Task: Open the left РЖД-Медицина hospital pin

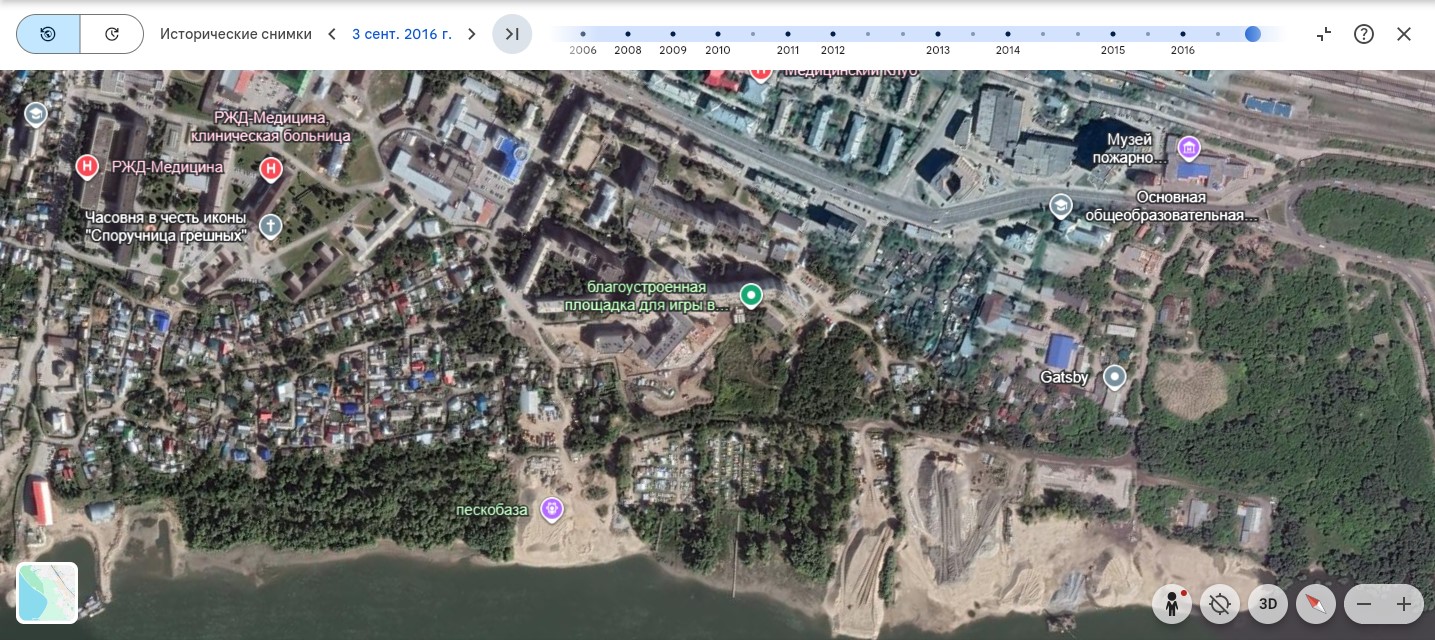Action: 87,168
